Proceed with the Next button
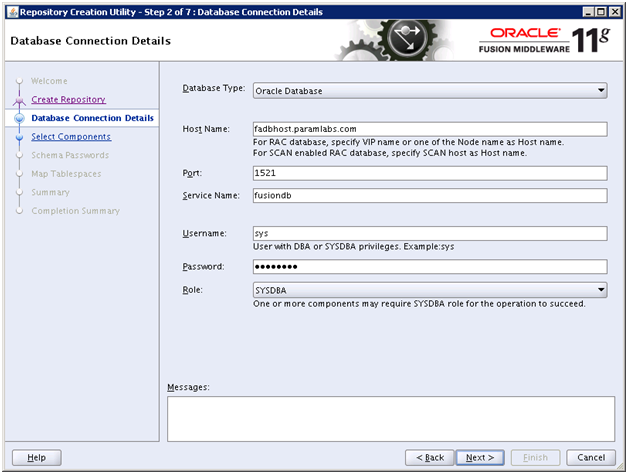 pyautogui.click(x=480, y=457)
